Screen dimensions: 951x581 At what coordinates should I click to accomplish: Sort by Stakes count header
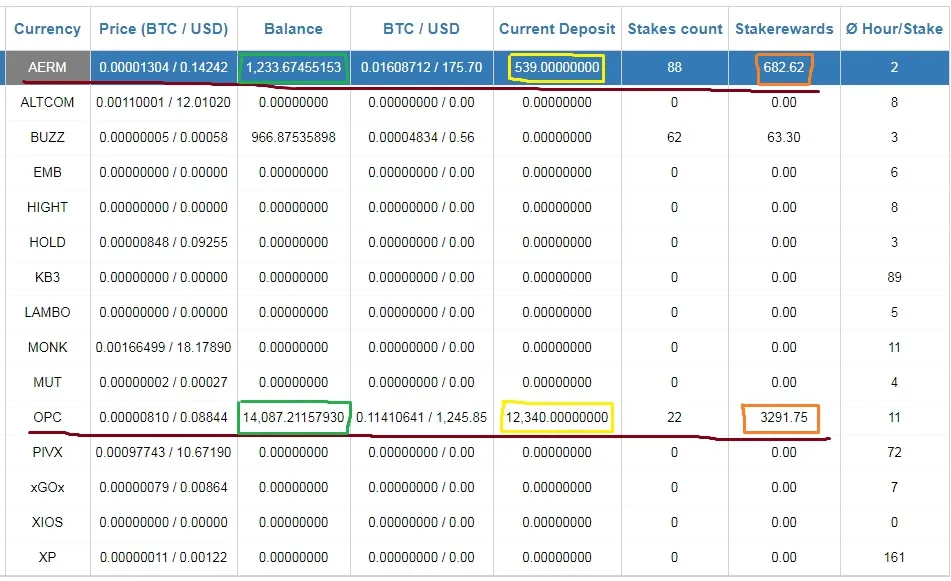[x=675, y=29]
